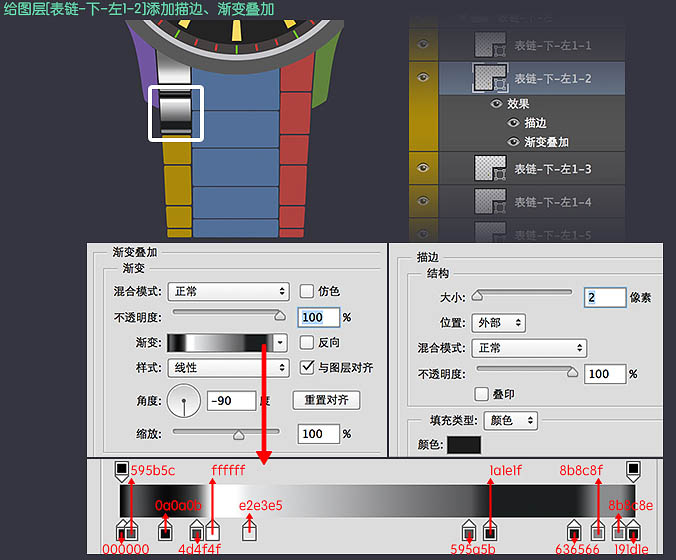Click the stroke size field showing 2

tap(605, 297)
